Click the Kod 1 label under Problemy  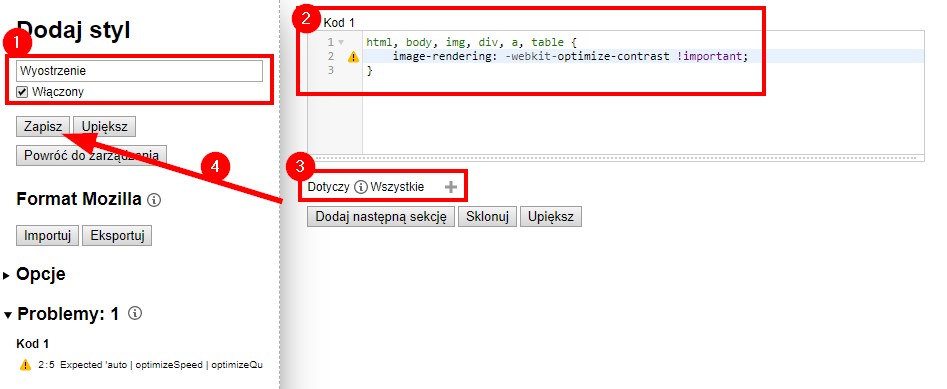click(x=33, y=344)
